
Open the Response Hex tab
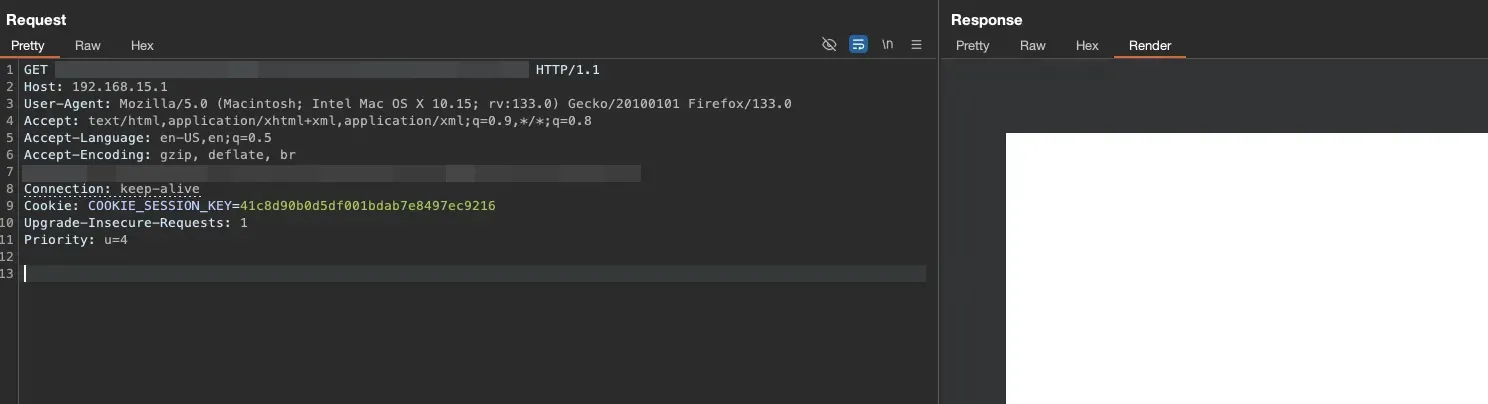click(x=1087, y=45)
